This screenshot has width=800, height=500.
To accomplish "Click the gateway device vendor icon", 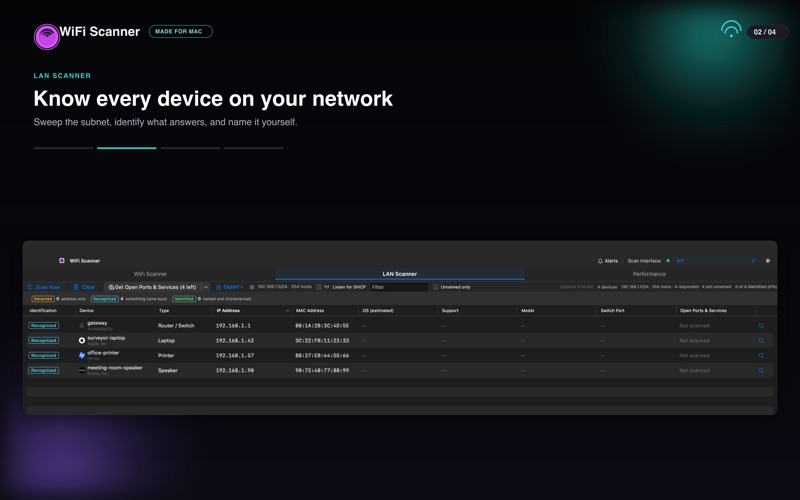I will [x=82, y=326].
